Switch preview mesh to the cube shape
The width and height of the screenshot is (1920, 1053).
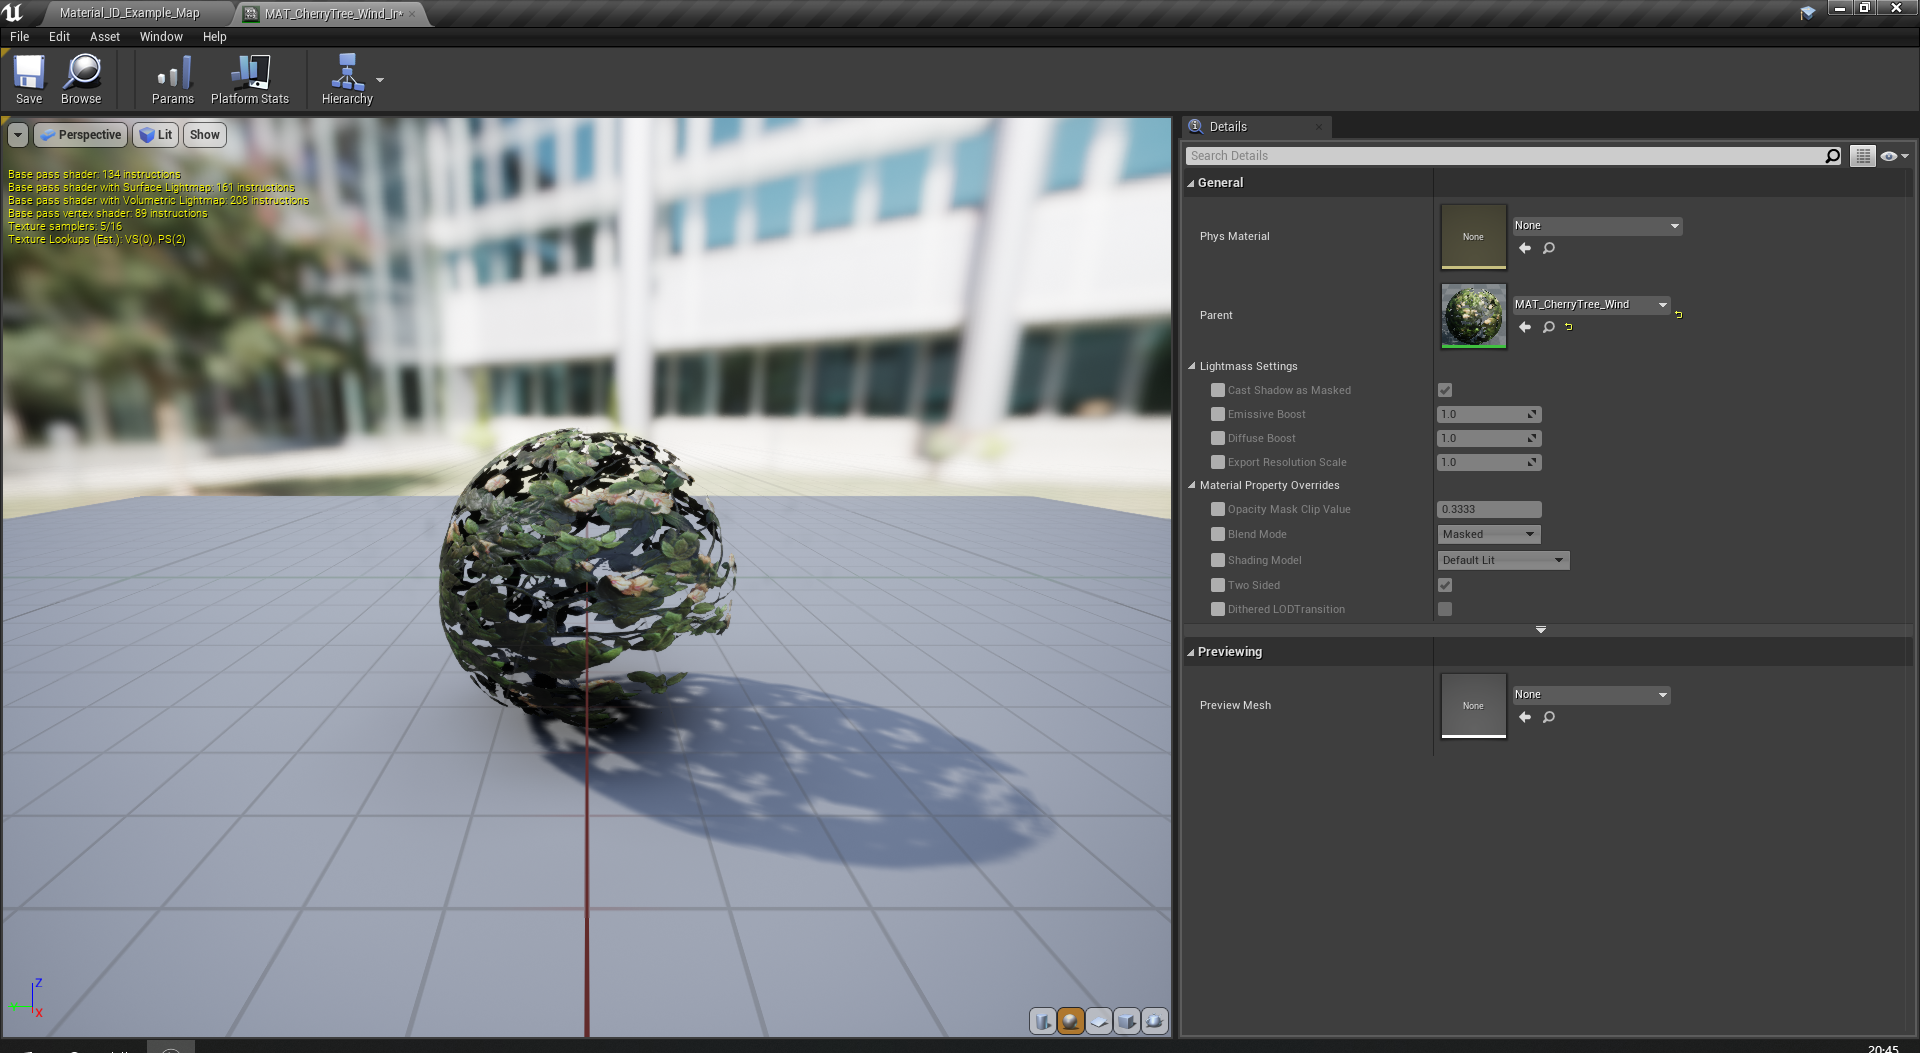click(x=1126, y=1021)
